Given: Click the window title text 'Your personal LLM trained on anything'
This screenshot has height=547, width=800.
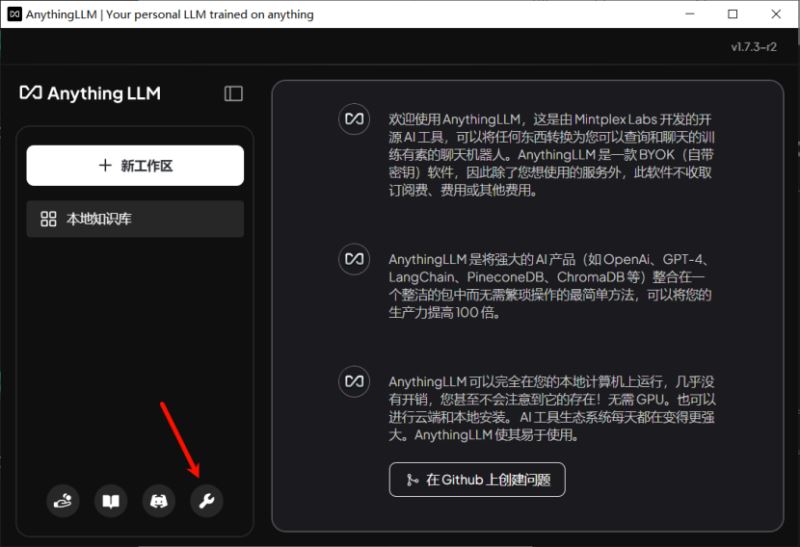Looking at the screenshot, I should click(x=210, y=14).
